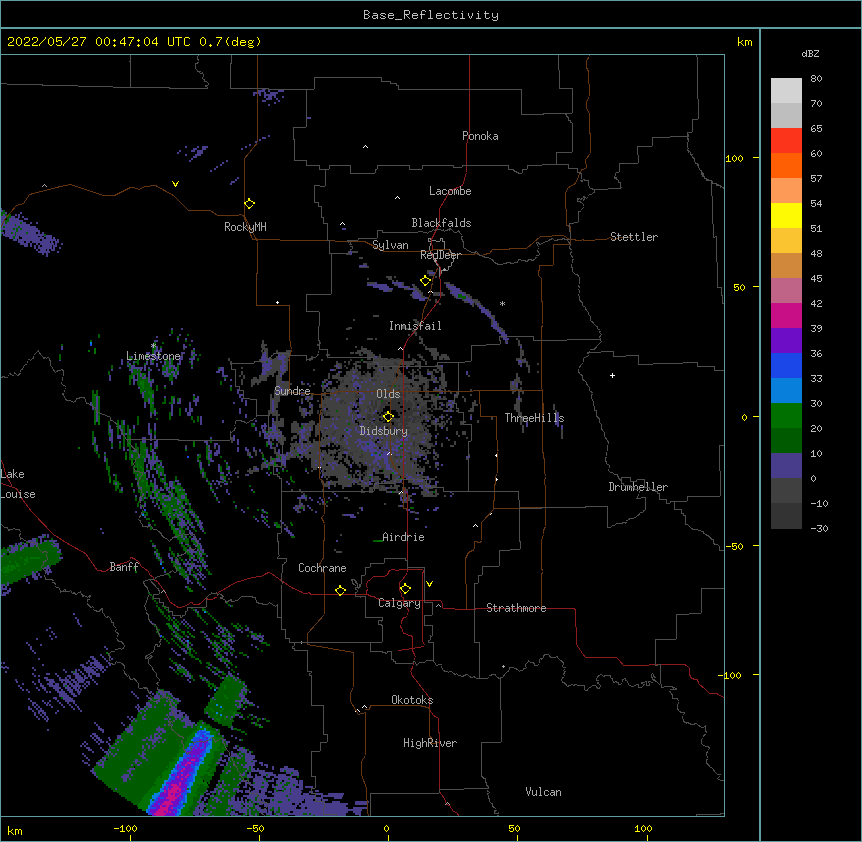862x842 pixels.
Task: Click the Limestone label
Action: tap(153, 356)
